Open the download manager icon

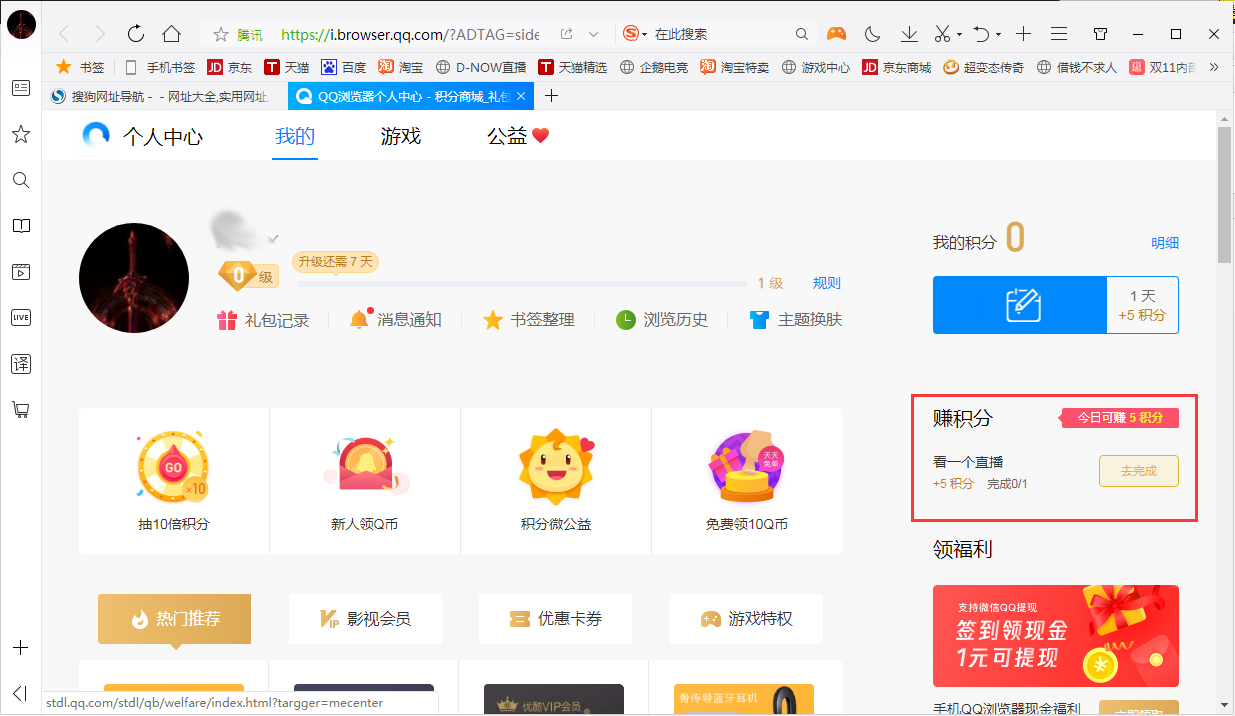pos(908,33)
